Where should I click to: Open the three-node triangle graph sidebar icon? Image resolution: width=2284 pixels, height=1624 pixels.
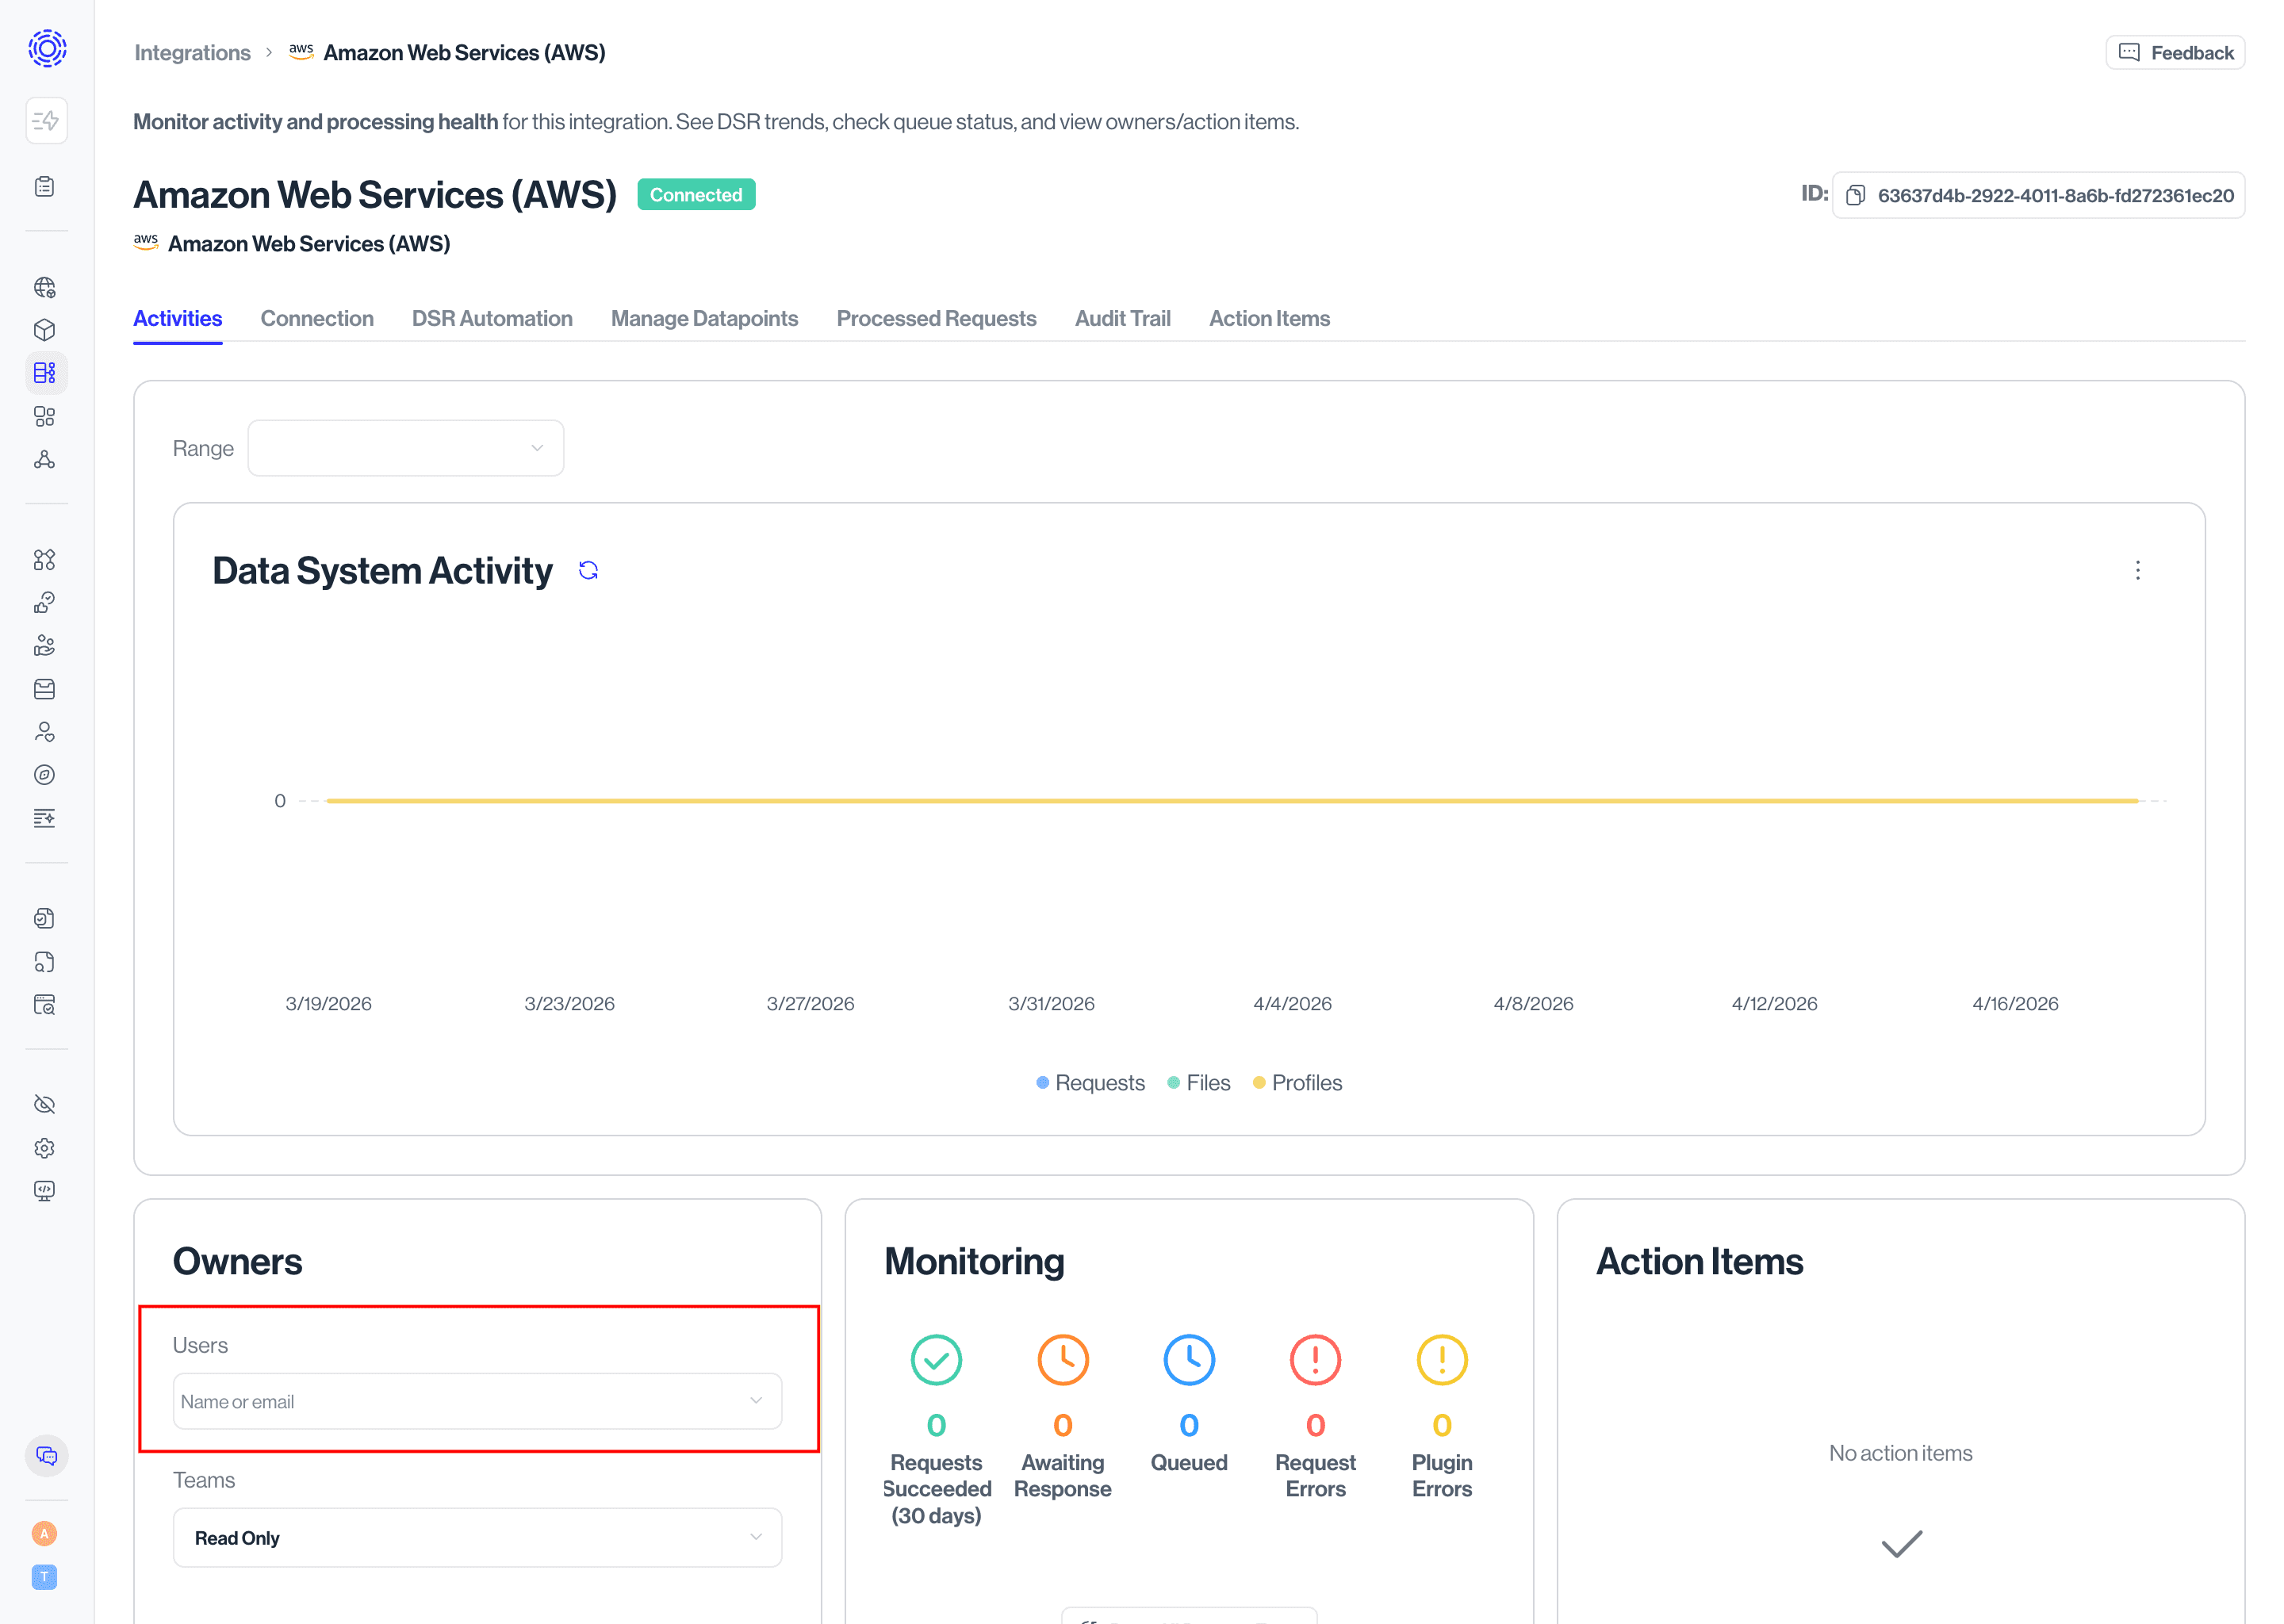(x=45, y=459)
